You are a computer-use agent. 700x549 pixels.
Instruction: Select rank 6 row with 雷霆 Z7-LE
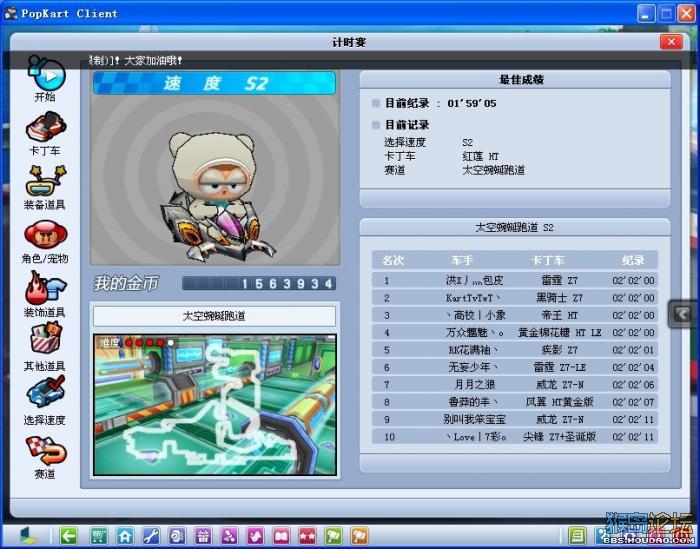click(x=515, y=367)
